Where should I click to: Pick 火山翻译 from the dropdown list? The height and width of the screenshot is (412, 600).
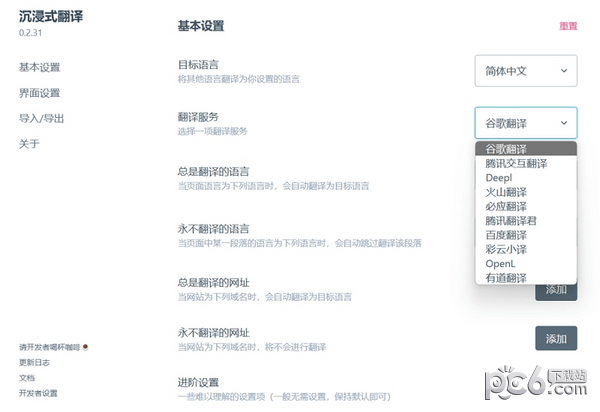(x=526, y=192)
